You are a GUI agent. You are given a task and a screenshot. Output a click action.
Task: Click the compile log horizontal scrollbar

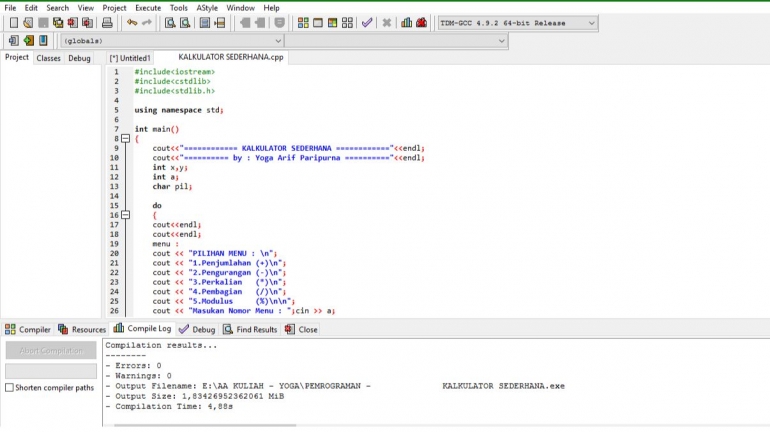point(205,425)
